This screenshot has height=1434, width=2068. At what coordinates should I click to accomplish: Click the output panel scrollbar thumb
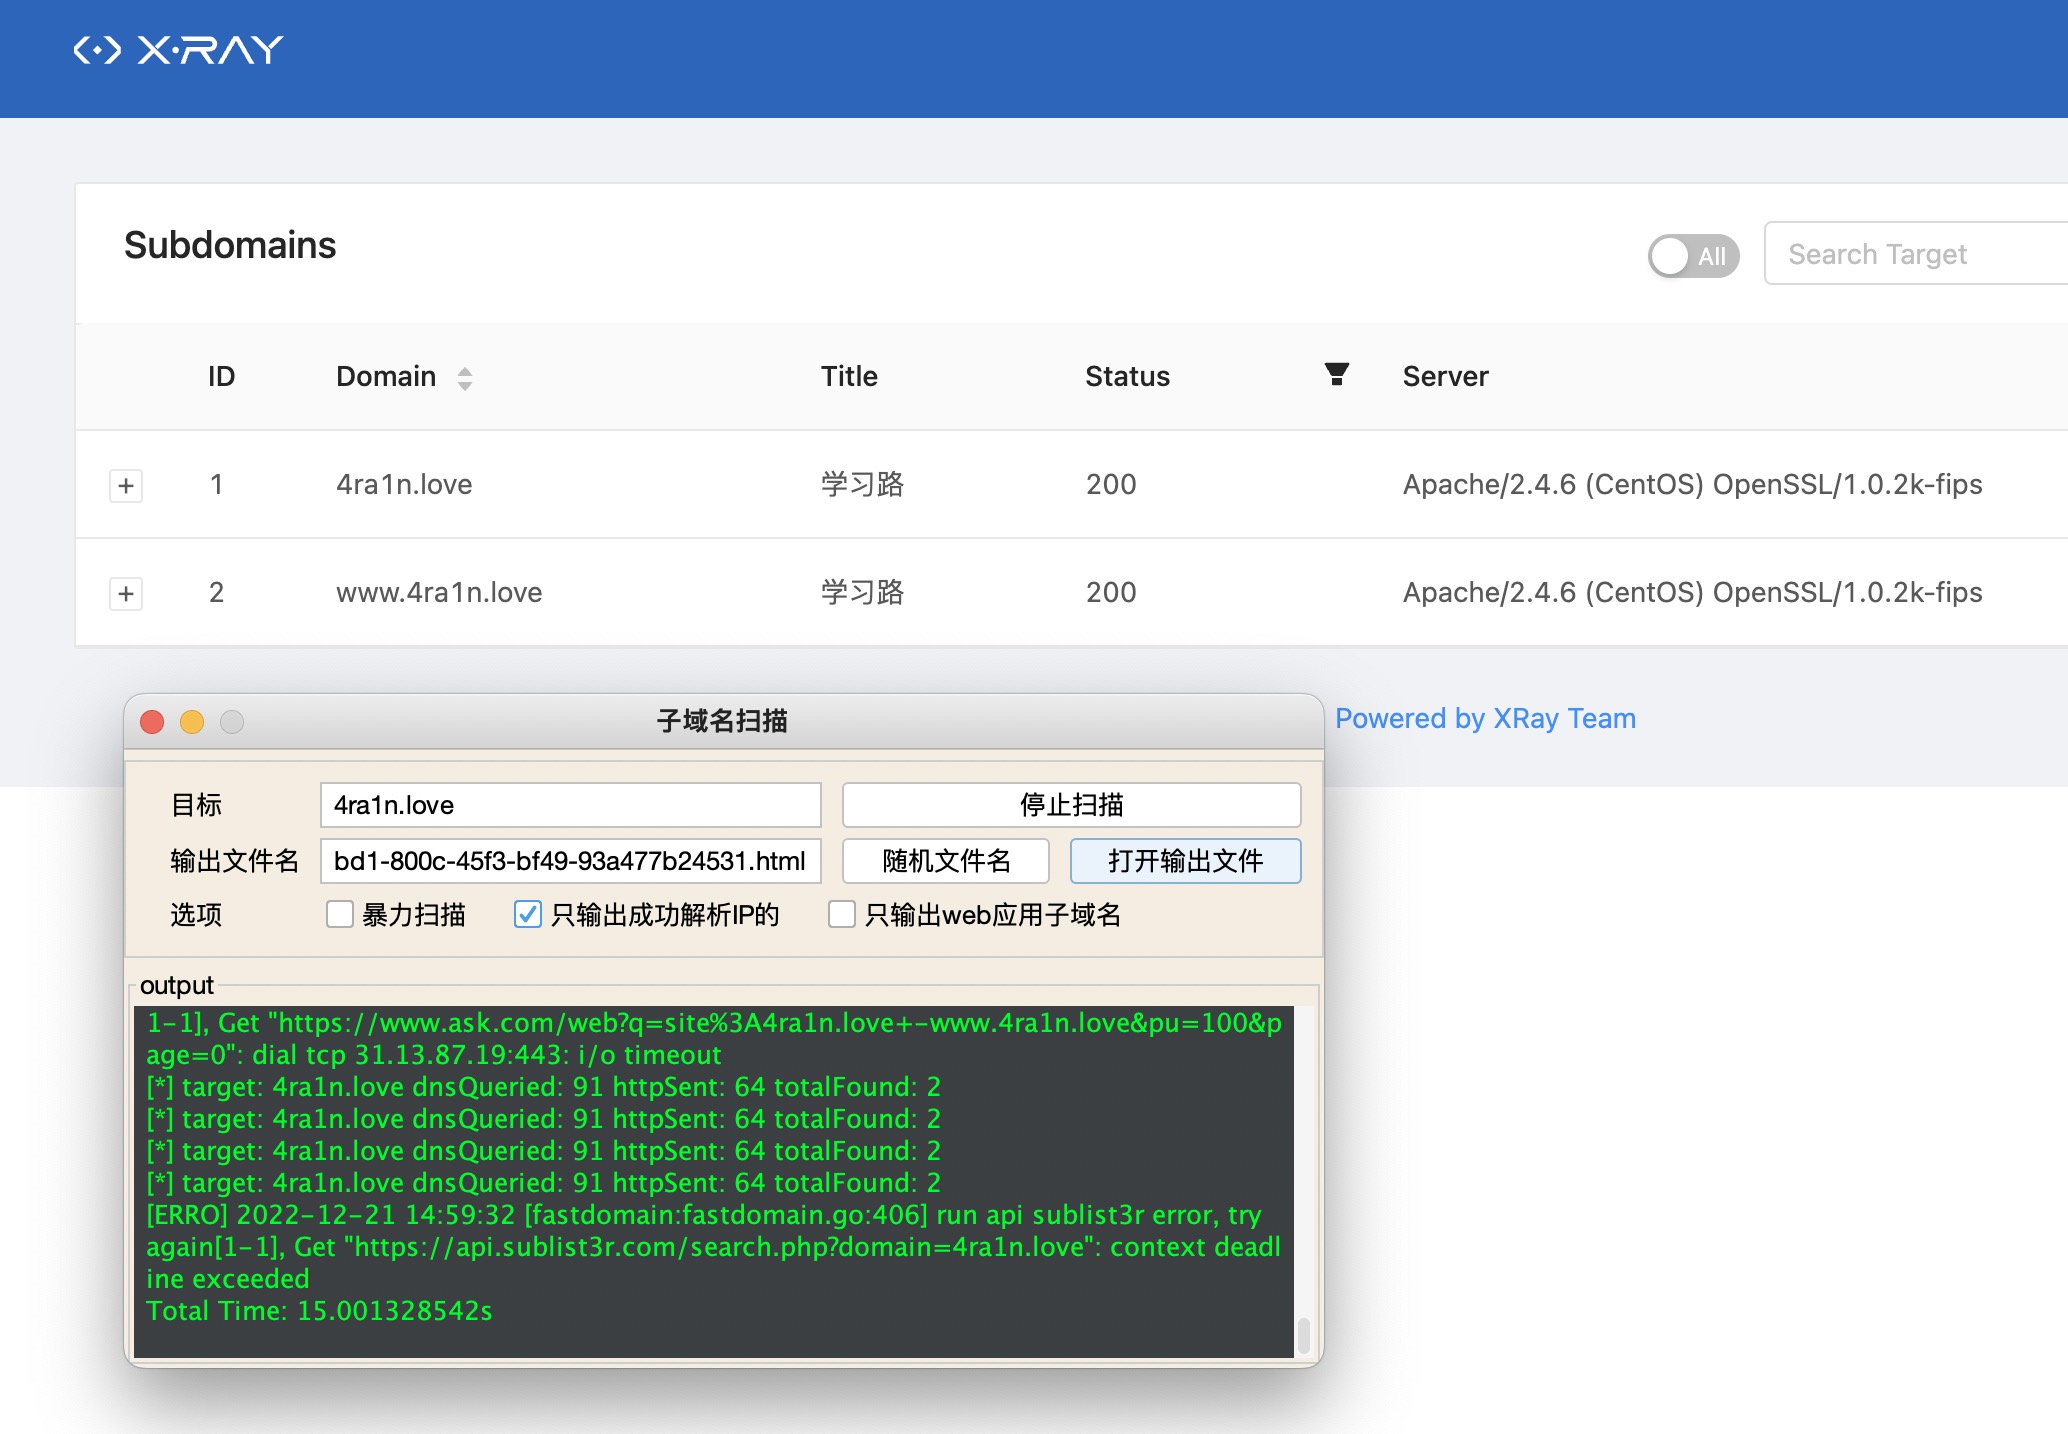point(1303,1335)
